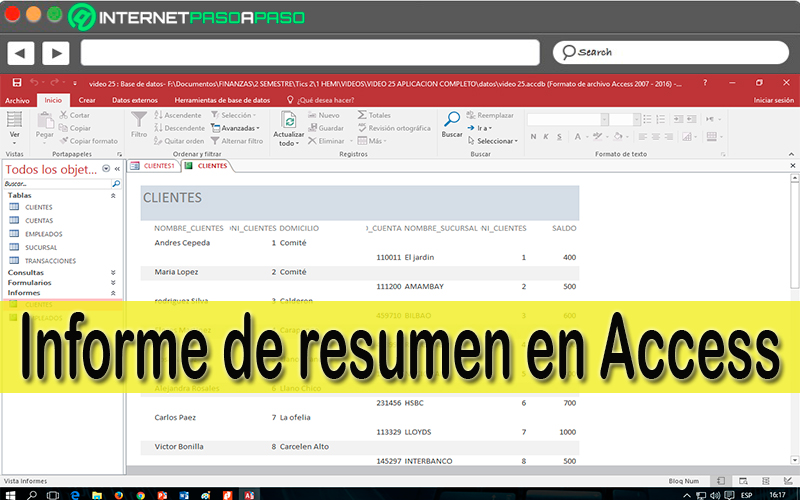Click the align right icon
This screenshot has height=500, width=800.
pos(668,137)
